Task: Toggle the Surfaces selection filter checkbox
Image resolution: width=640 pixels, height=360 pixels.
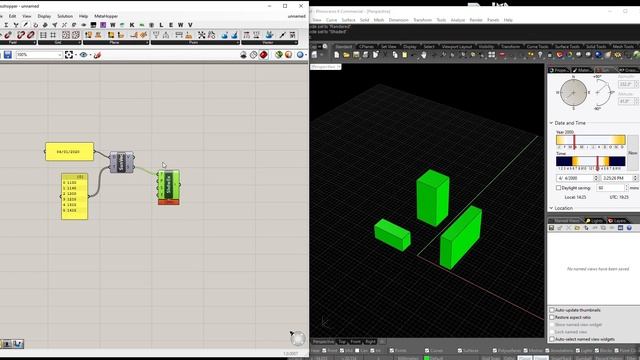Action: [460, 351]
